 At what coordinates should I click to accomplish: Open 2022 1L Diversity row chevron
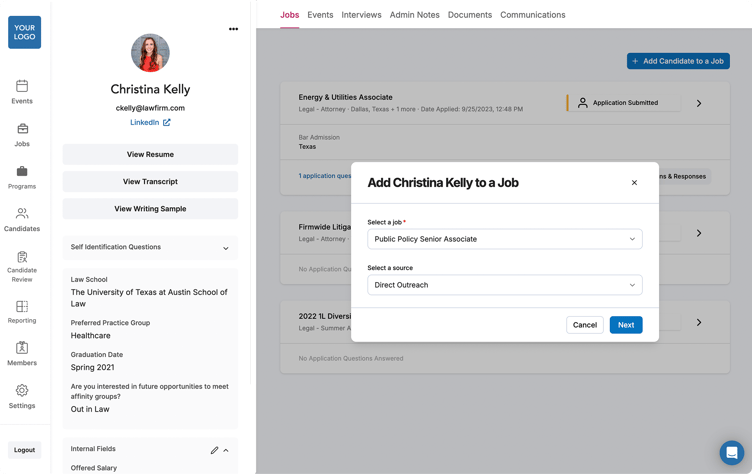699,322
